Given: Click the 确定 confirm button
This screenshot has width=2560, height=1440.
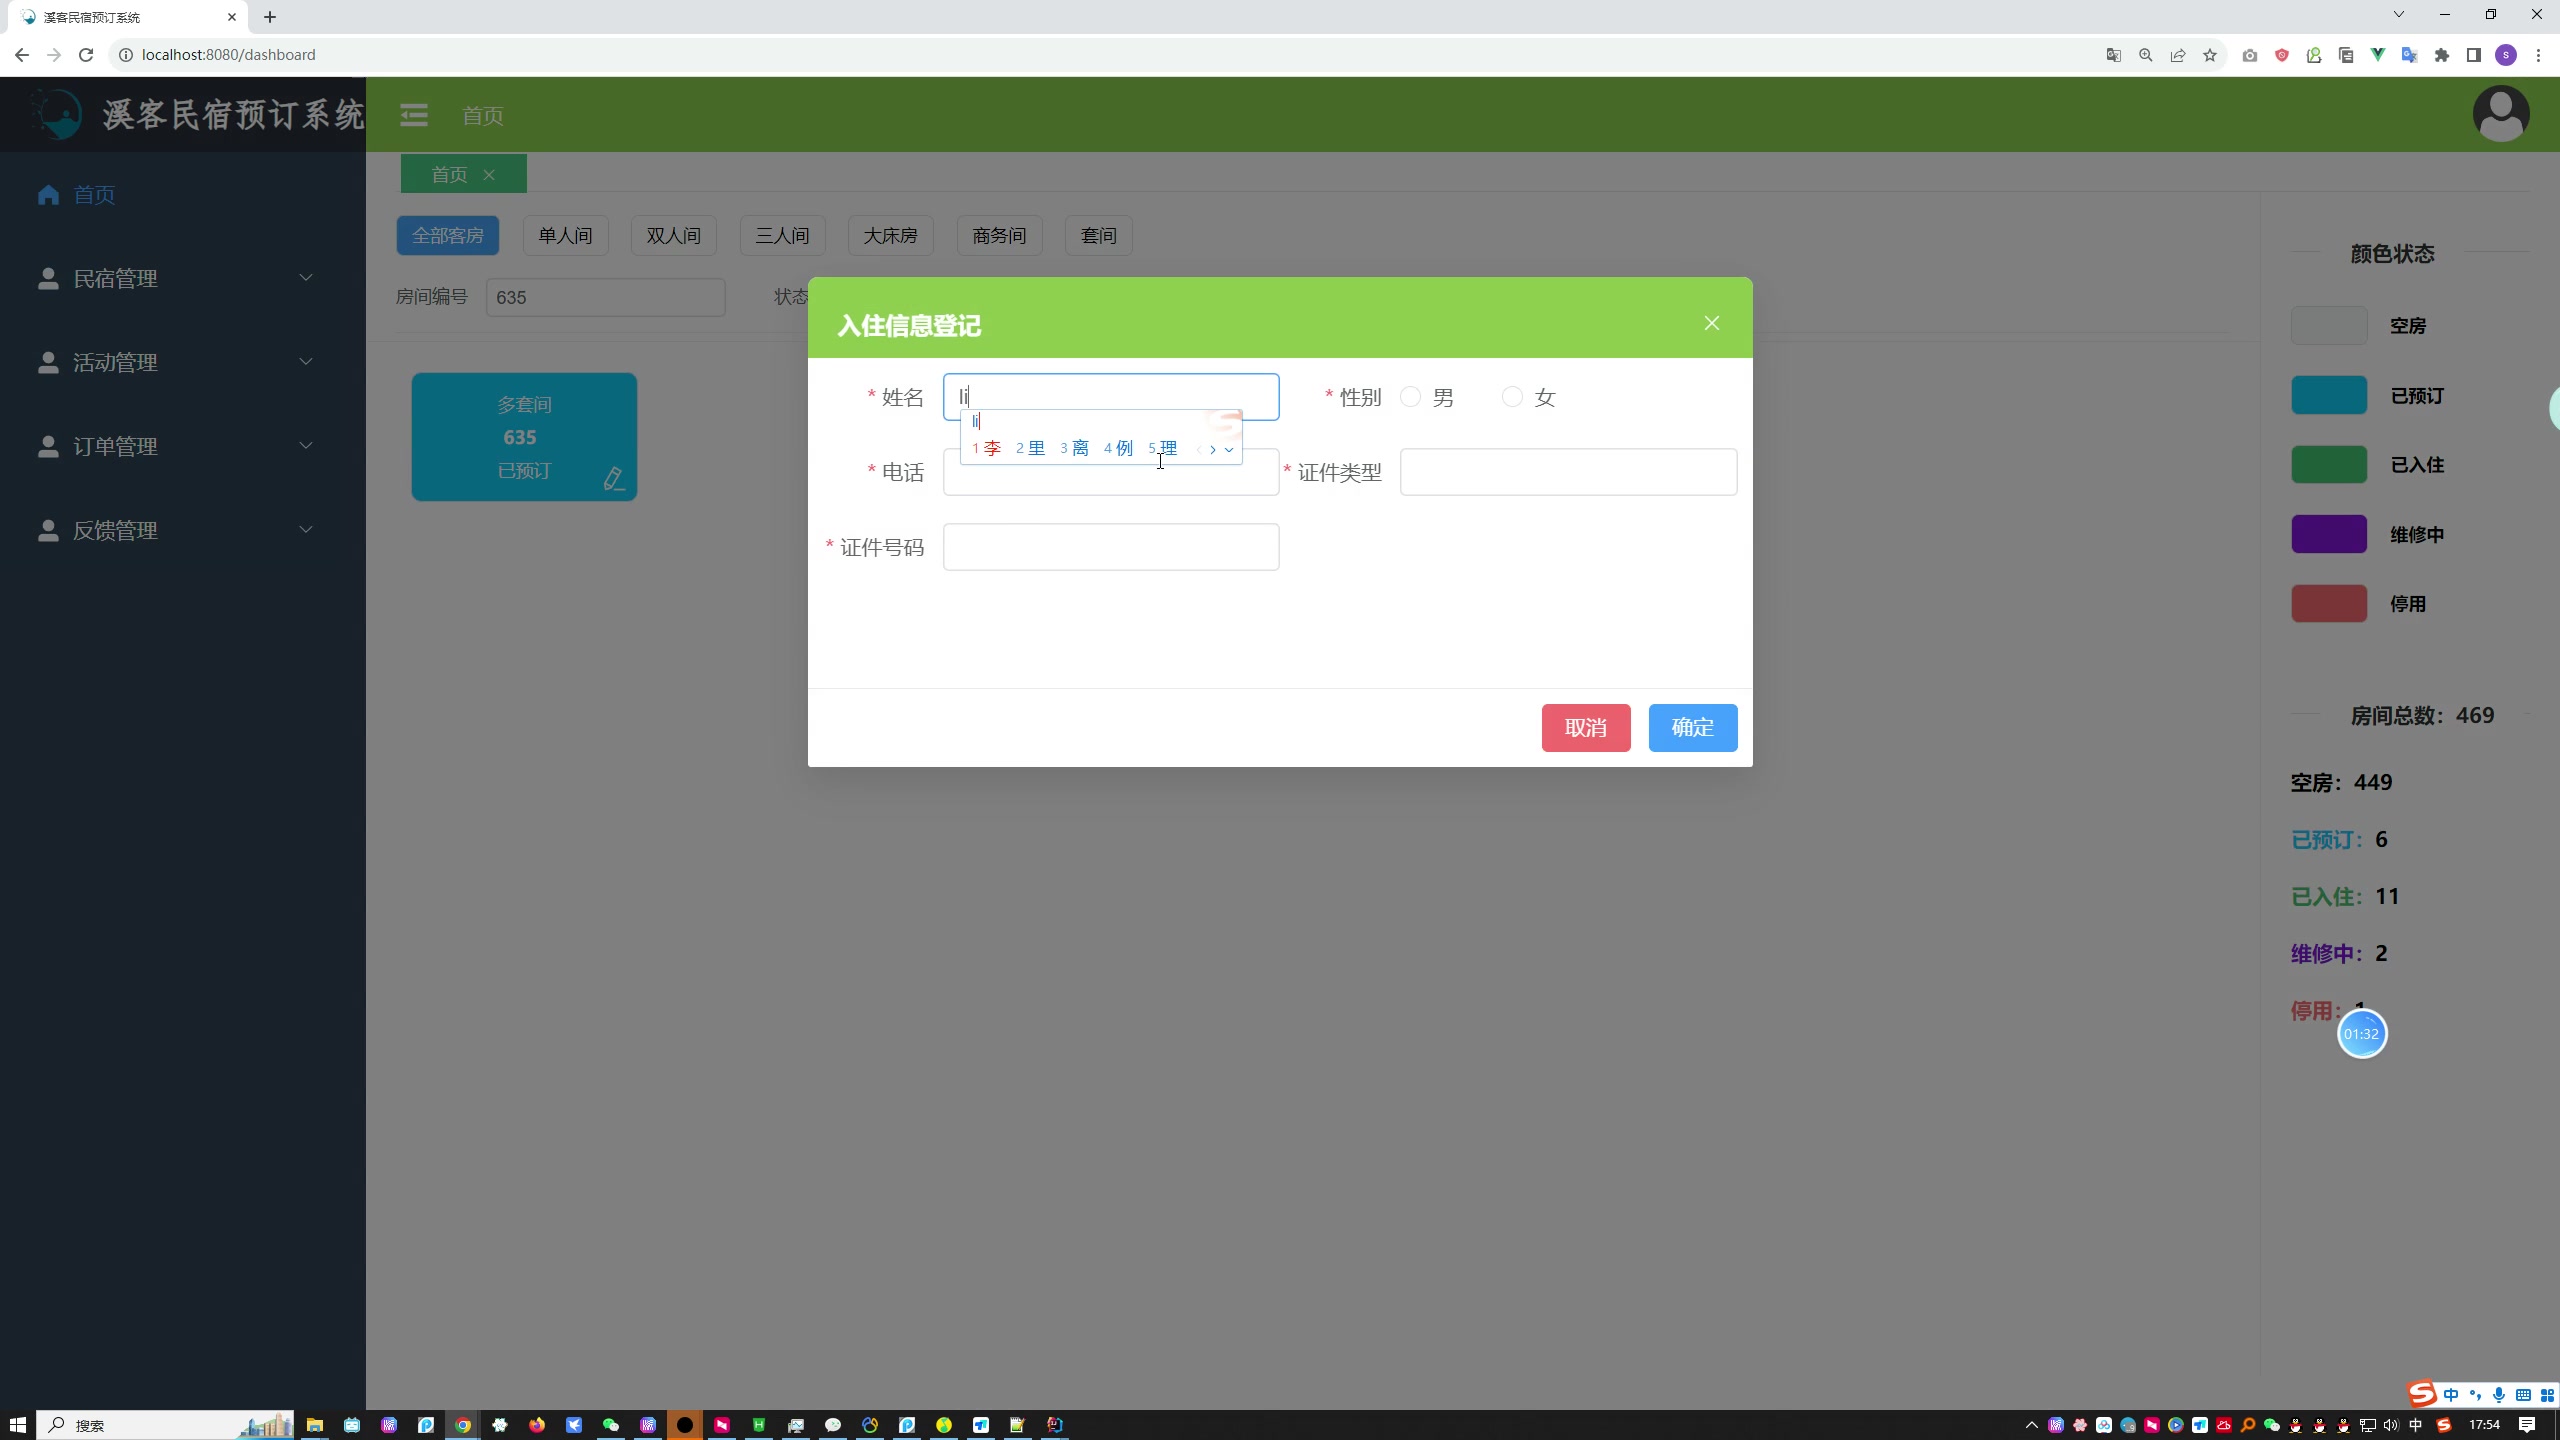Looking at the screenshot, I should [1692, 727].
